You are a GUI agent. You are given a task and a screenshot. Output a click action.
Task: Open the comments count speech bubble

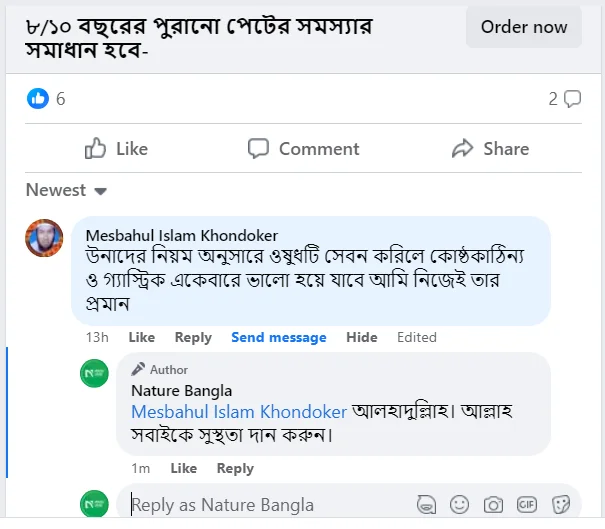(x=572, y=98)
